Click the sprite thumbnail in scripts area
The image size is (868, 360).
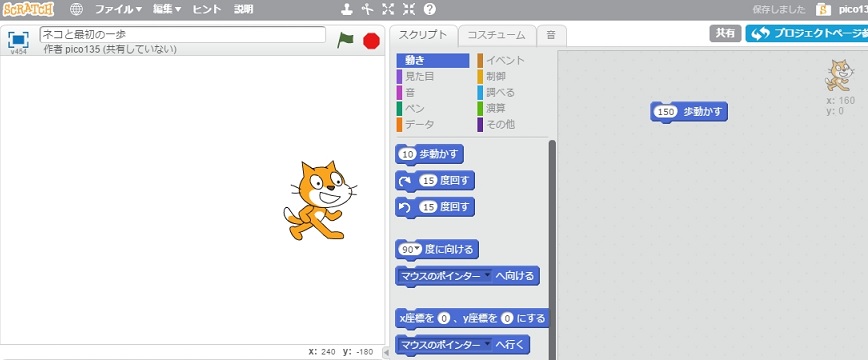(839, 76)
